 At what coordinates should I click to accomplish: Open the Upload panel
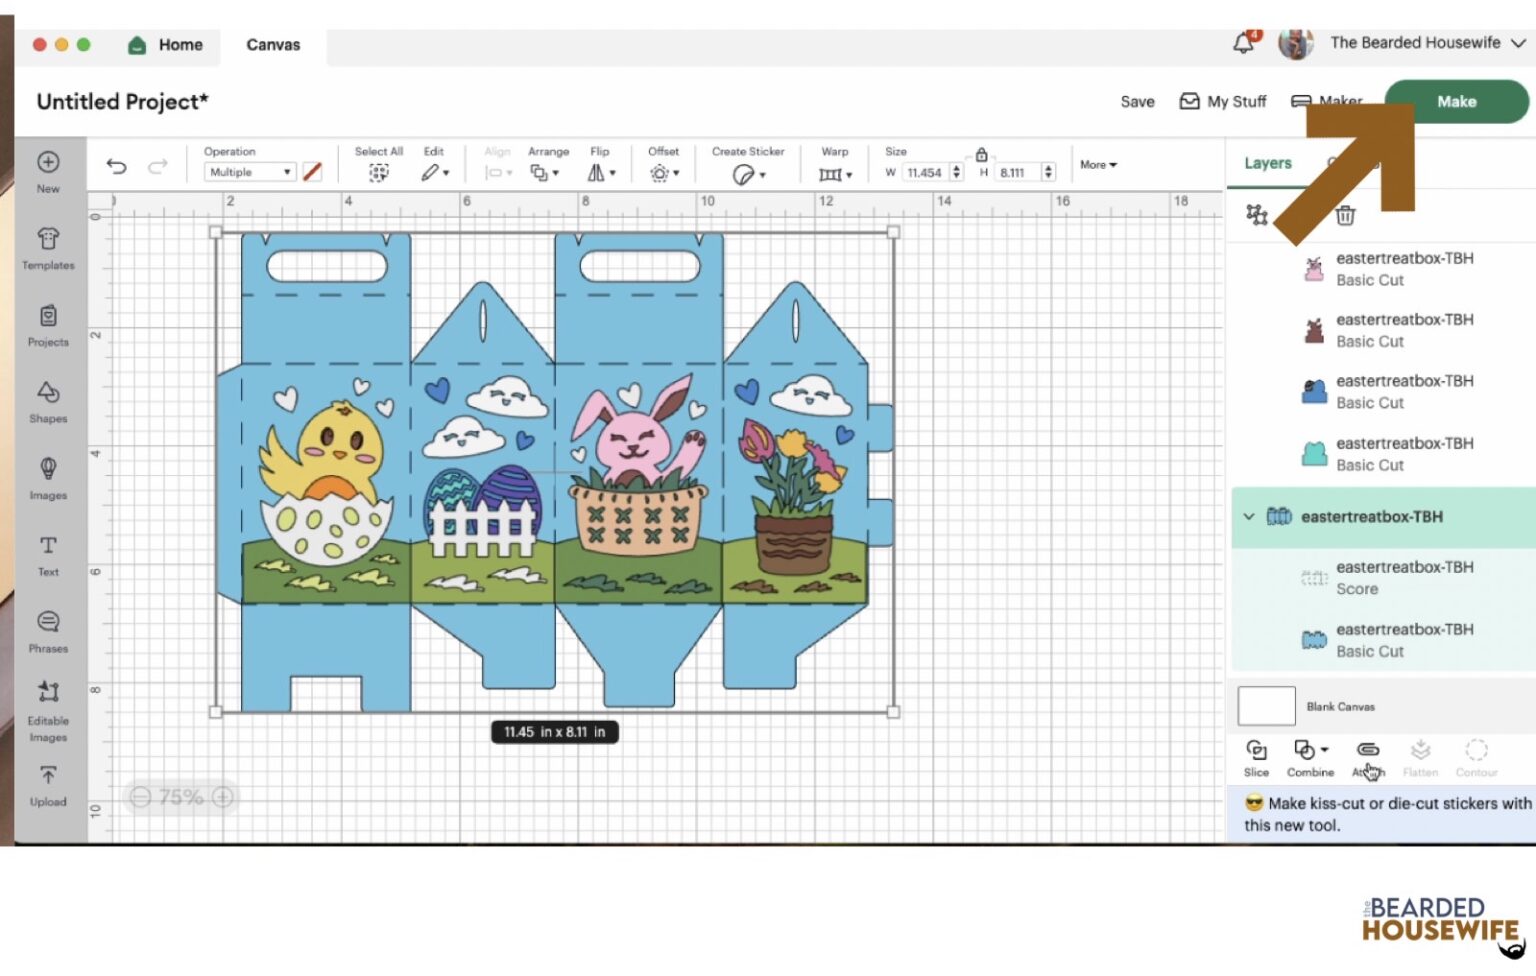point(48,785)
